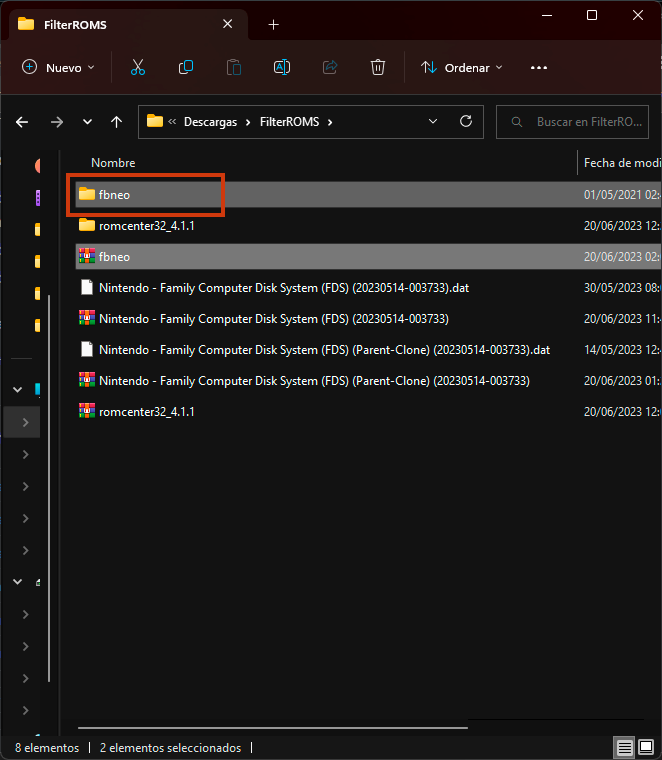The image size is (662, 760).
Task: Sort by Fecha de modificación column header
Action: pos(622,163)
